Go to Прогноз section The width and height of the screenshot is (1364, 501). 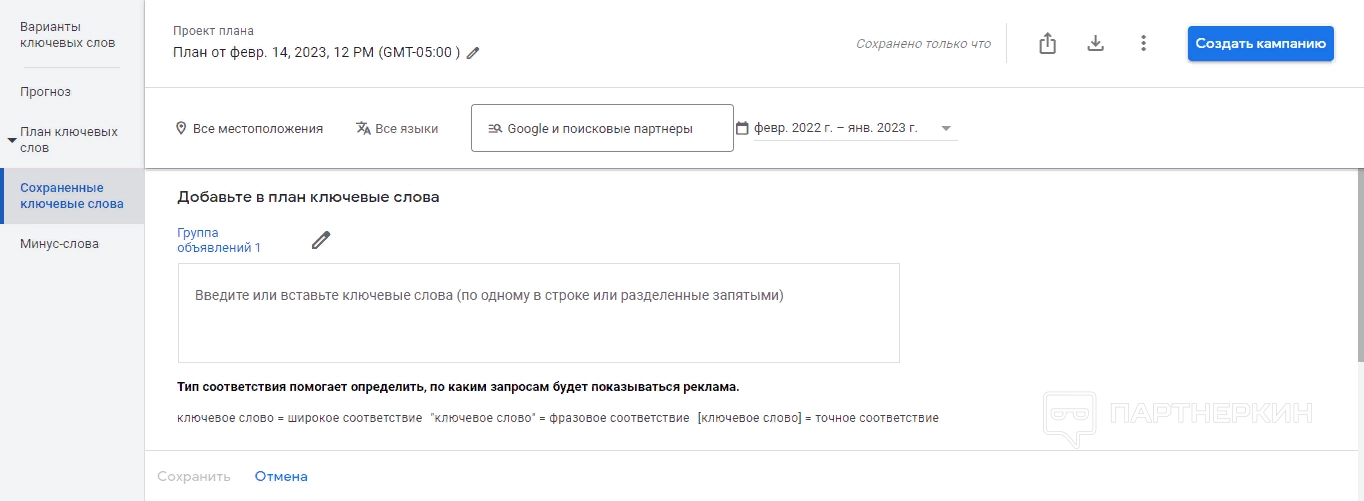coord(45,92)
